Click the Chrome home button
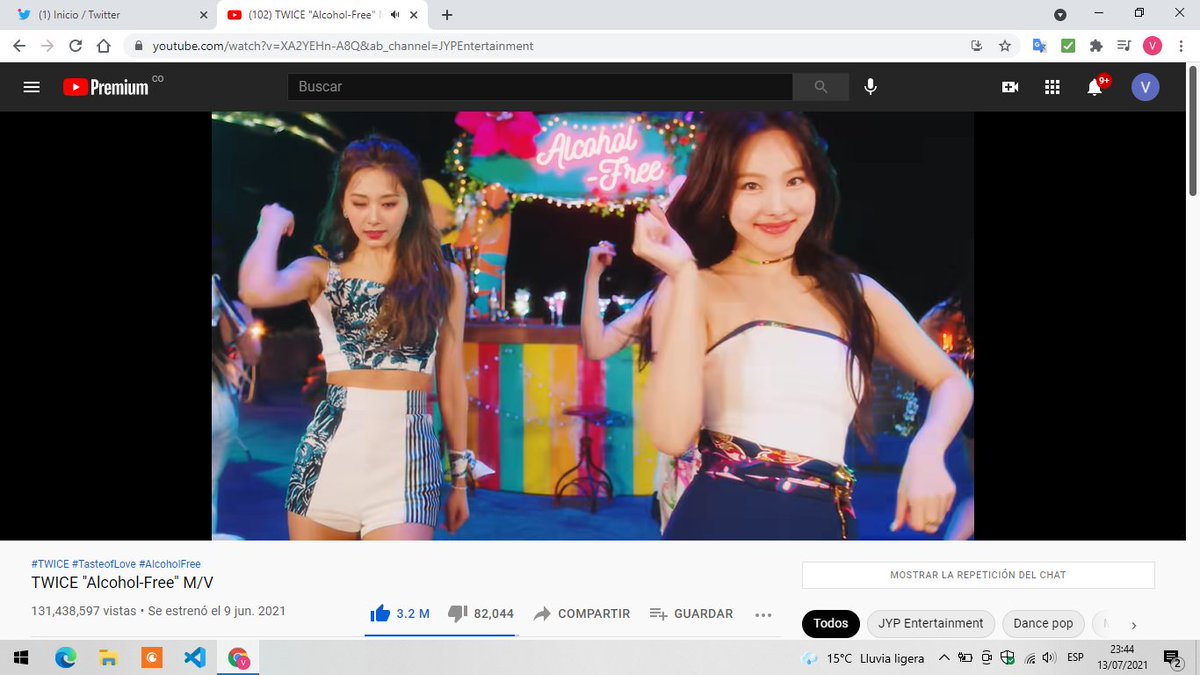Viewport: 1200px width, 675px height. 103,46
